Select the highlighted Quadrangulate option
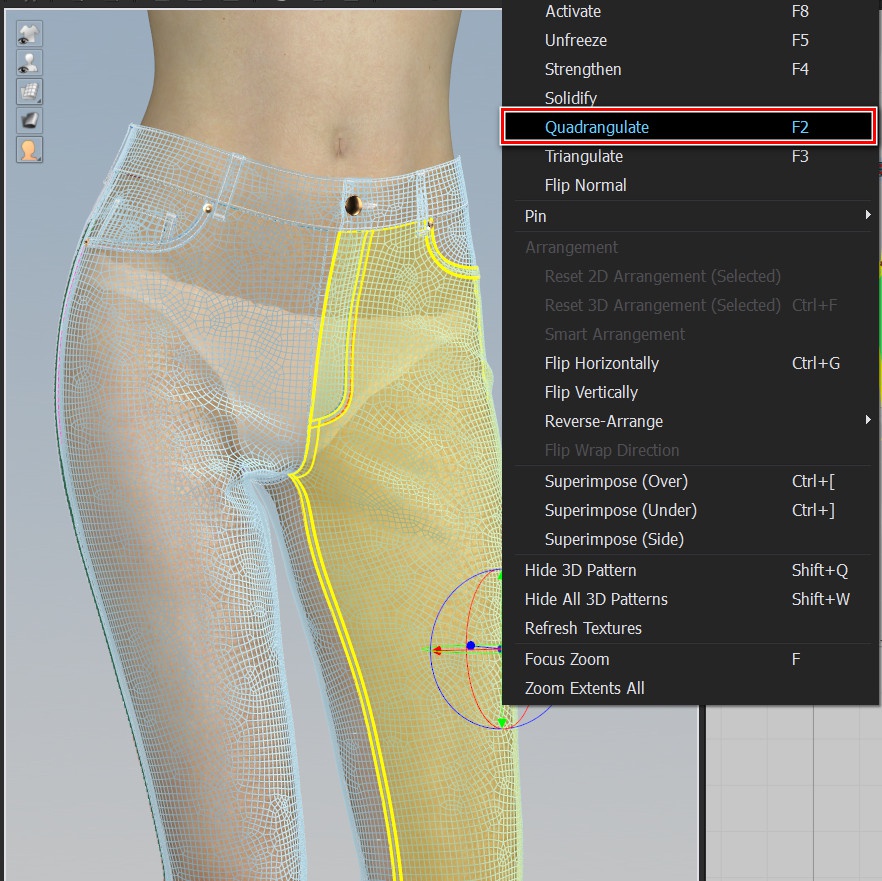Image resolution: width=882 pixels, height=881 pixels. 688,127
